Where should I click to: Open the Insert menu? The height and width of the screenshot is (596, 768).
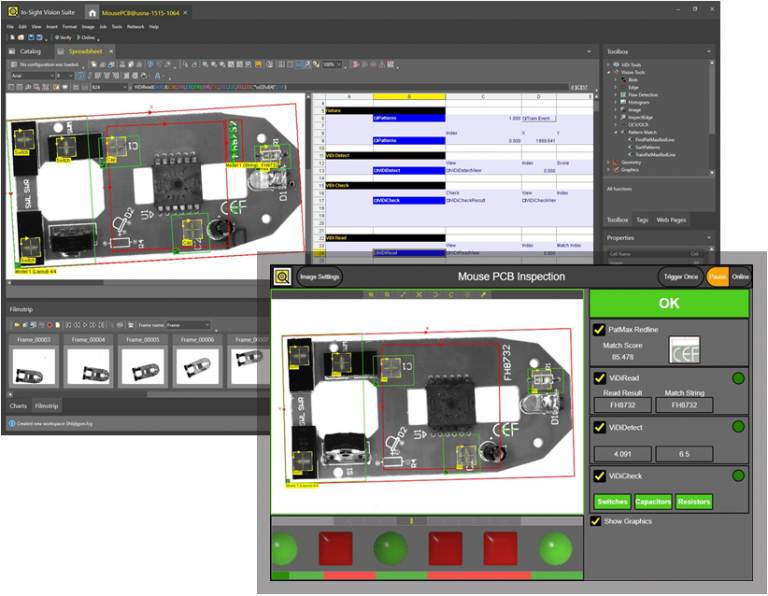point(52,26)
